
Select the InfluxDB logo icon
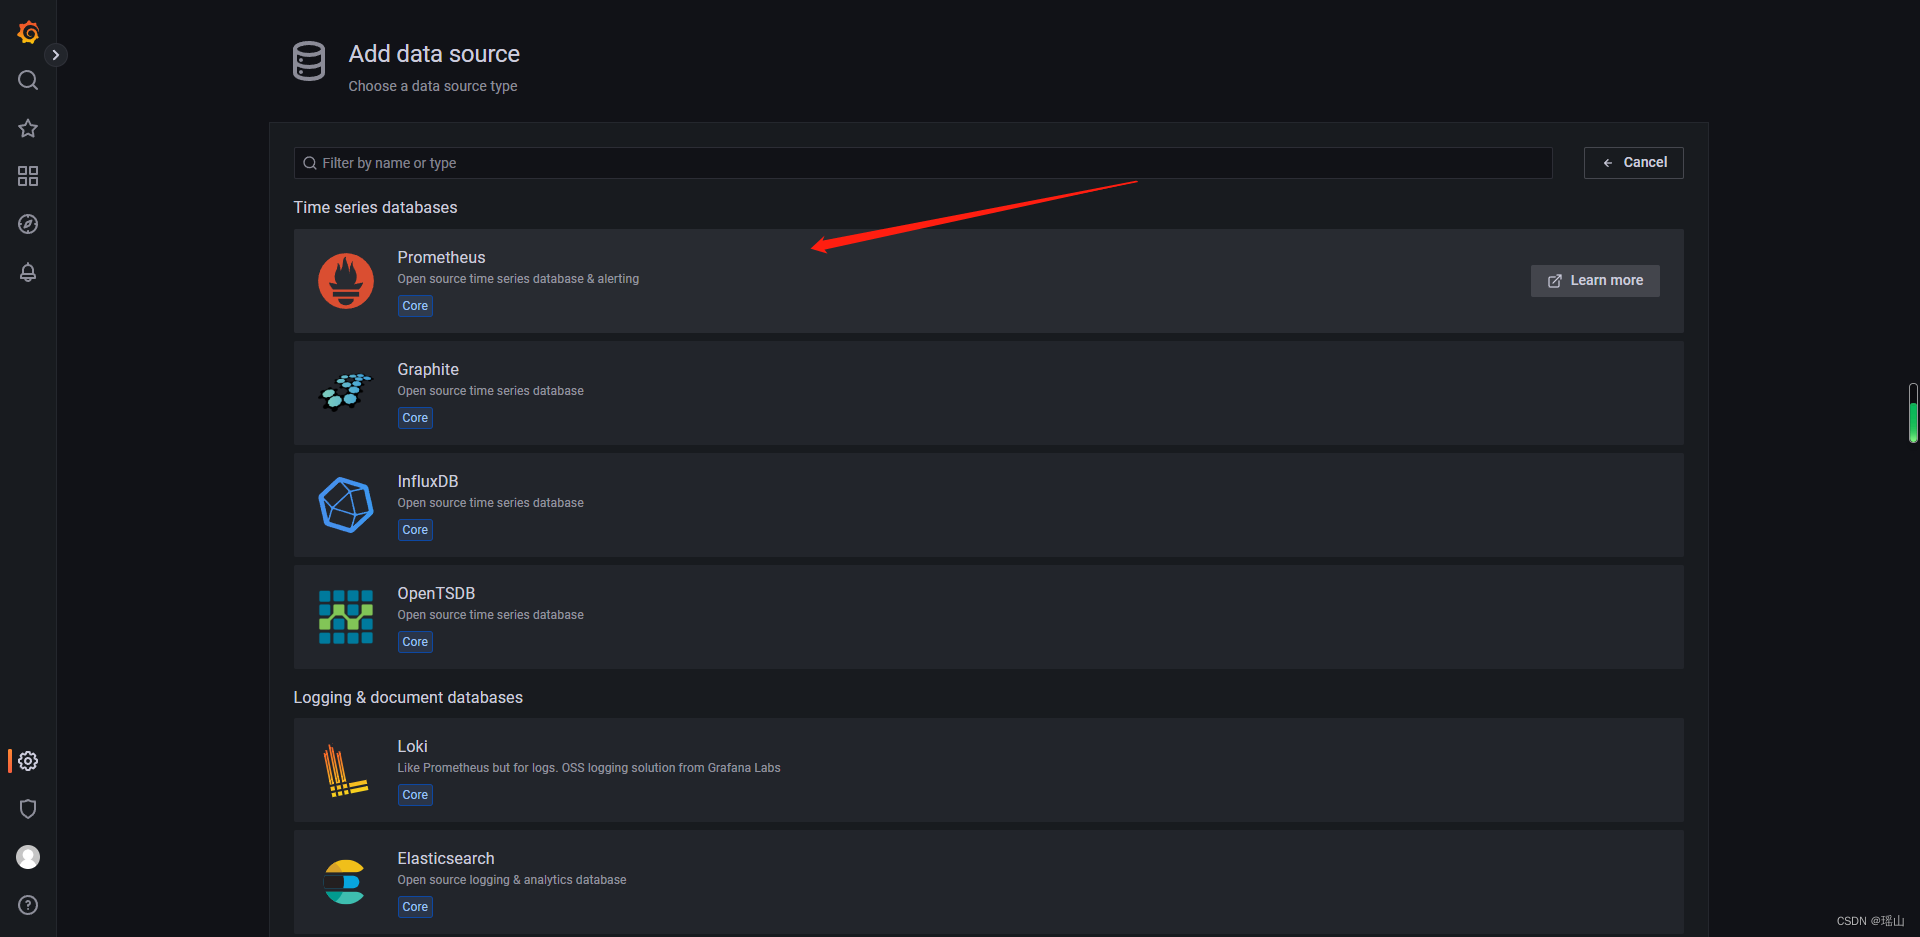click(346, 505)
